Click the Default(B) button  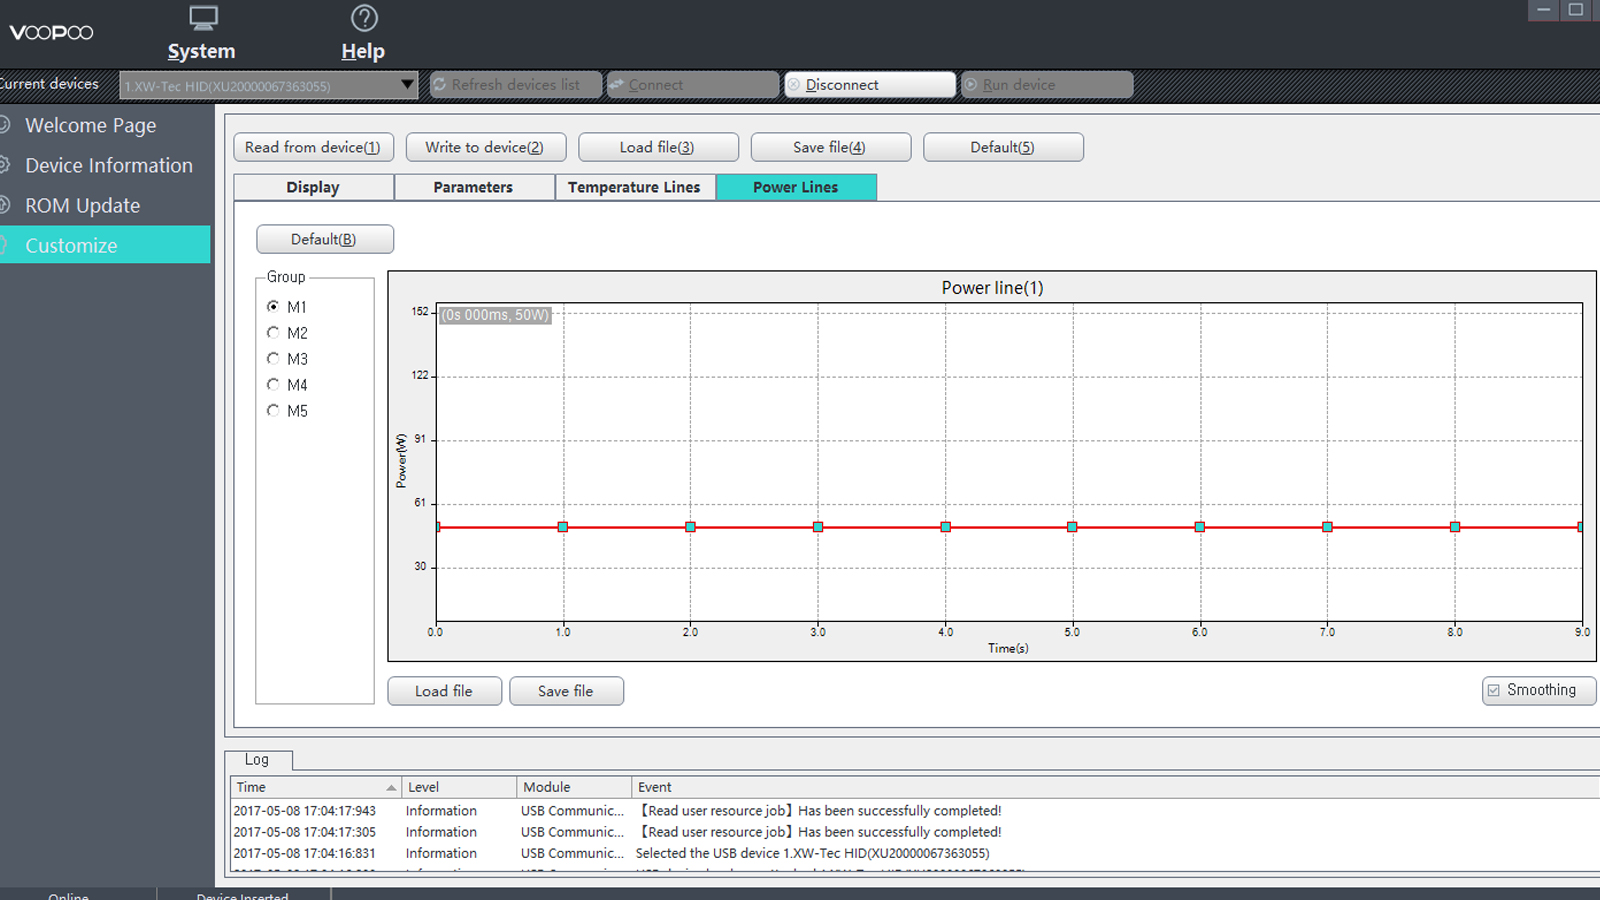tap(325, 239)
